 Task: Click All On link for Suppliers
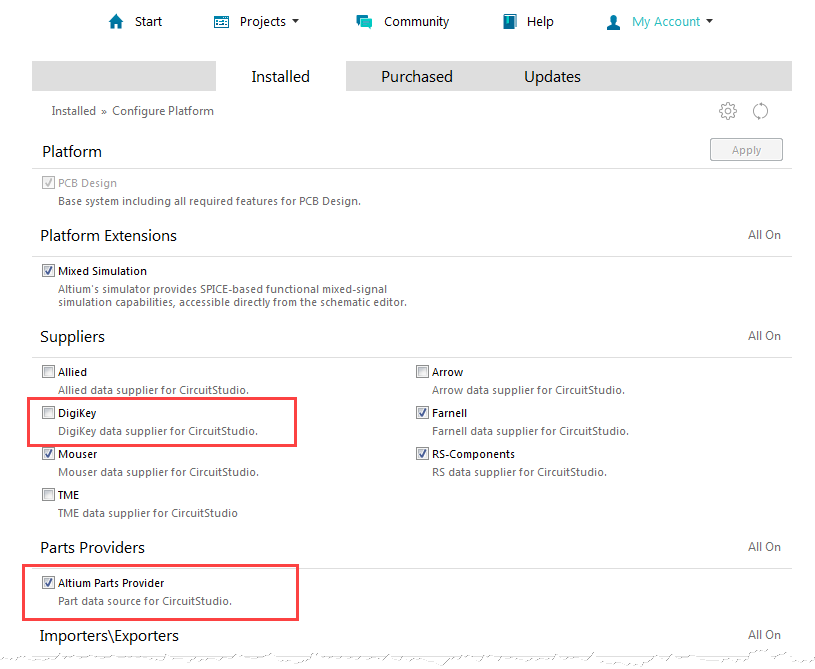point(764,336)
